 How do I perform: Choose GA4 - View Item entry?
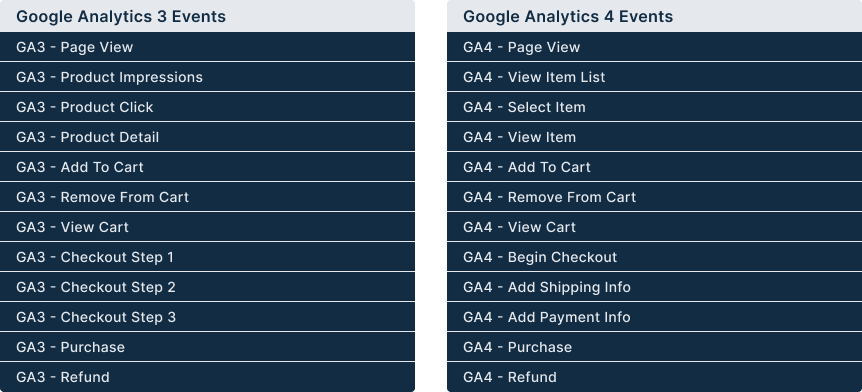tap(654, 137)
